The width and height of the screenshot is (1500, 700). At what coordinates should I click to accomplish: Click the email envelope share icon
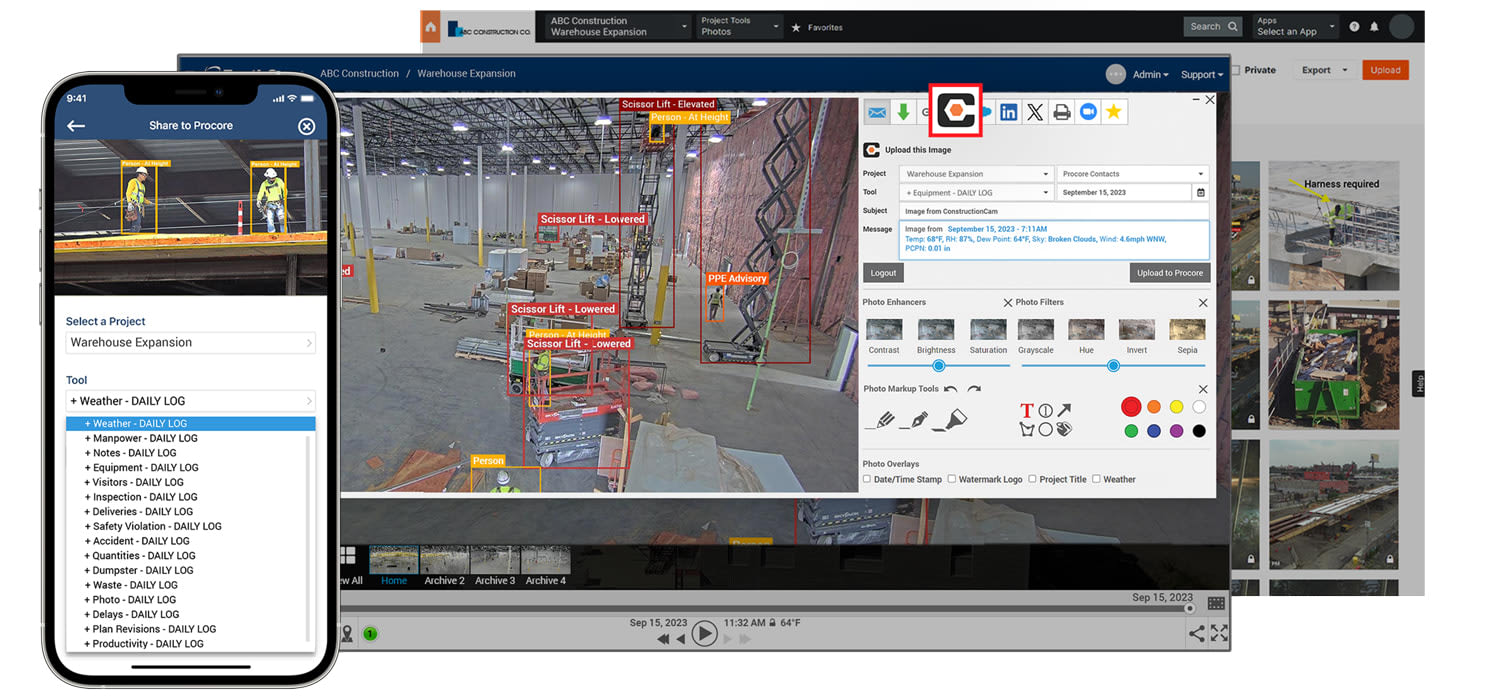[x=877, y=112]
